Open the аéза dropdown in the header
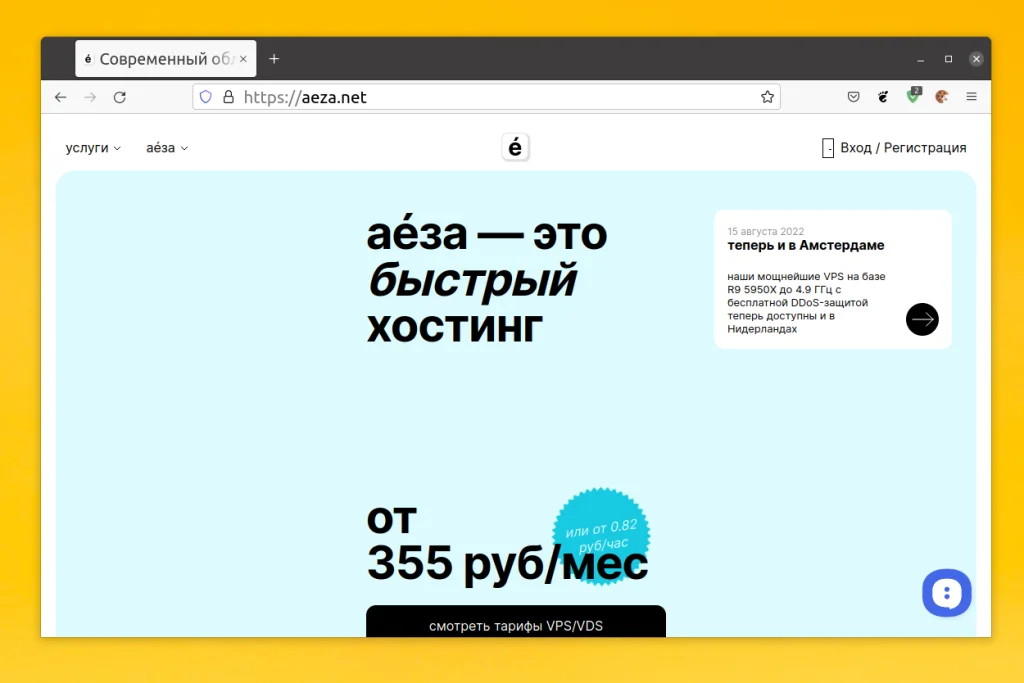The width and height of the screenshot is (1024, 683). 166,147
